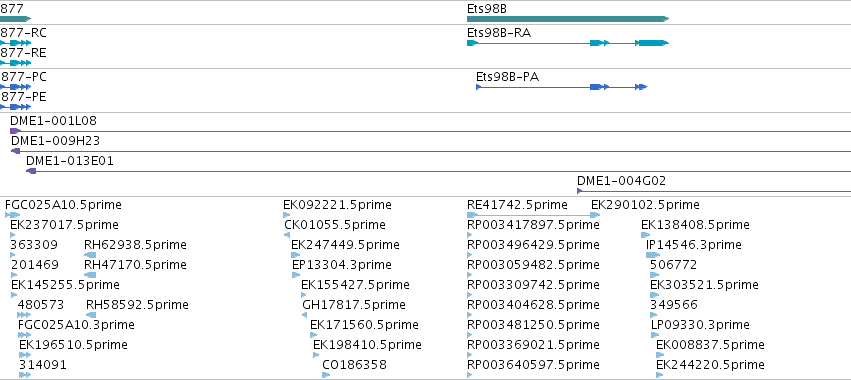Click the CK01055.5prime EST label
The width and height of the screenshot is (851, 380).
(x=335, y=225)
